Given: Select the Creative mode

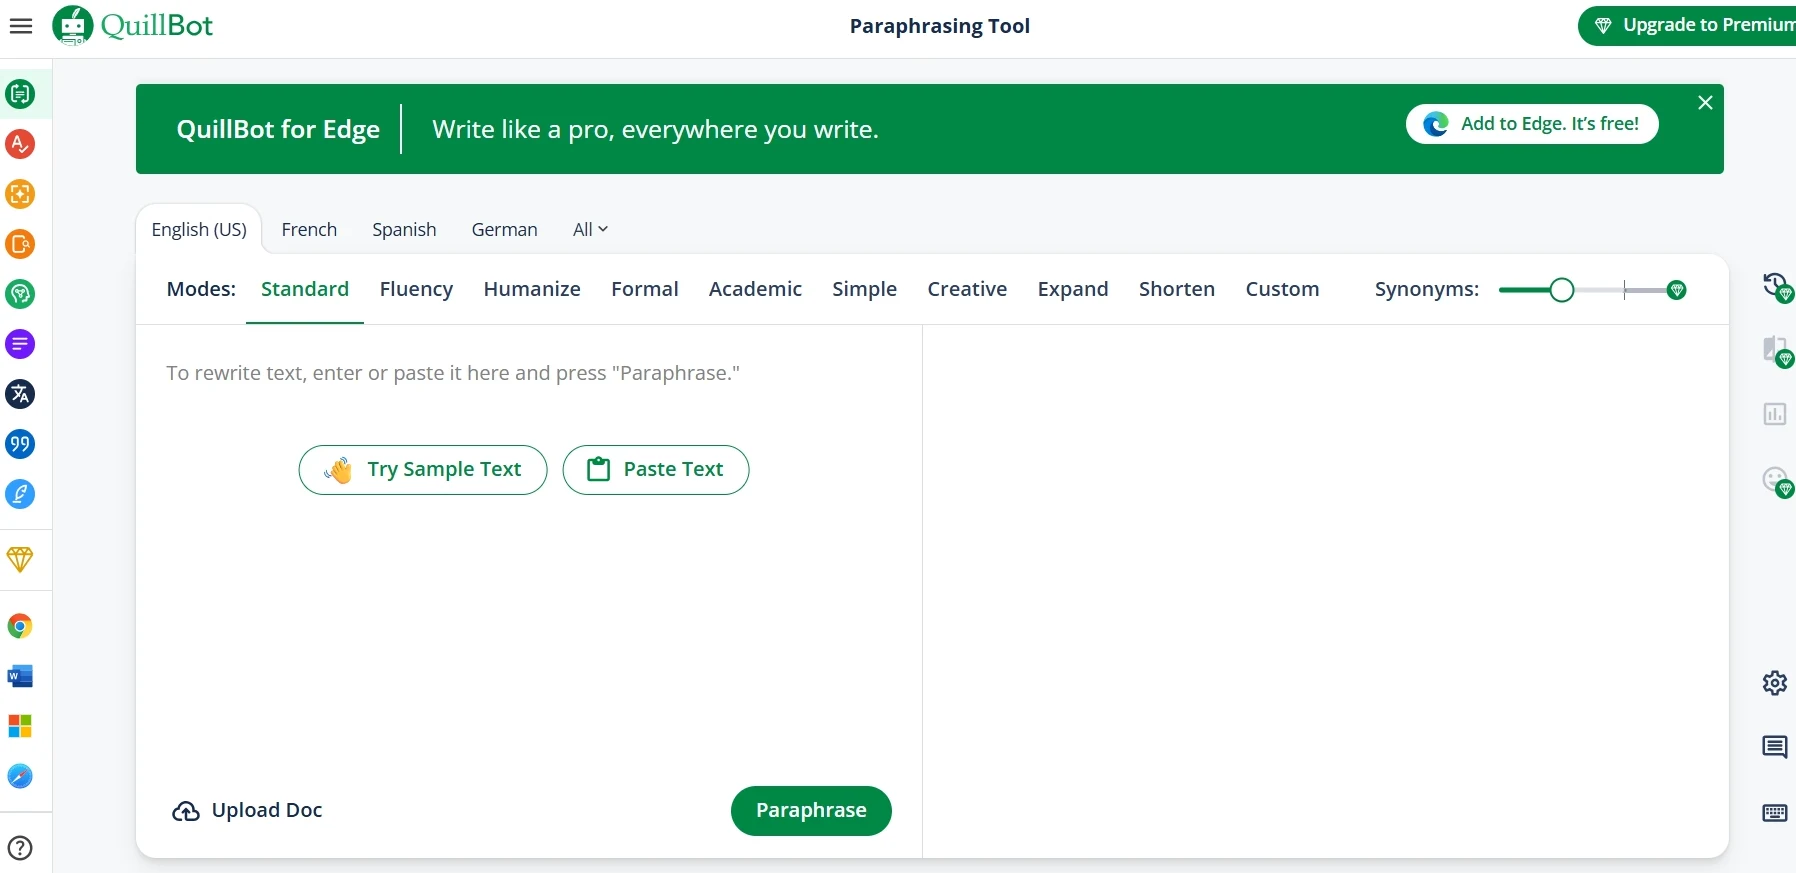Looking at the screenshot, I should coord(967,289).
